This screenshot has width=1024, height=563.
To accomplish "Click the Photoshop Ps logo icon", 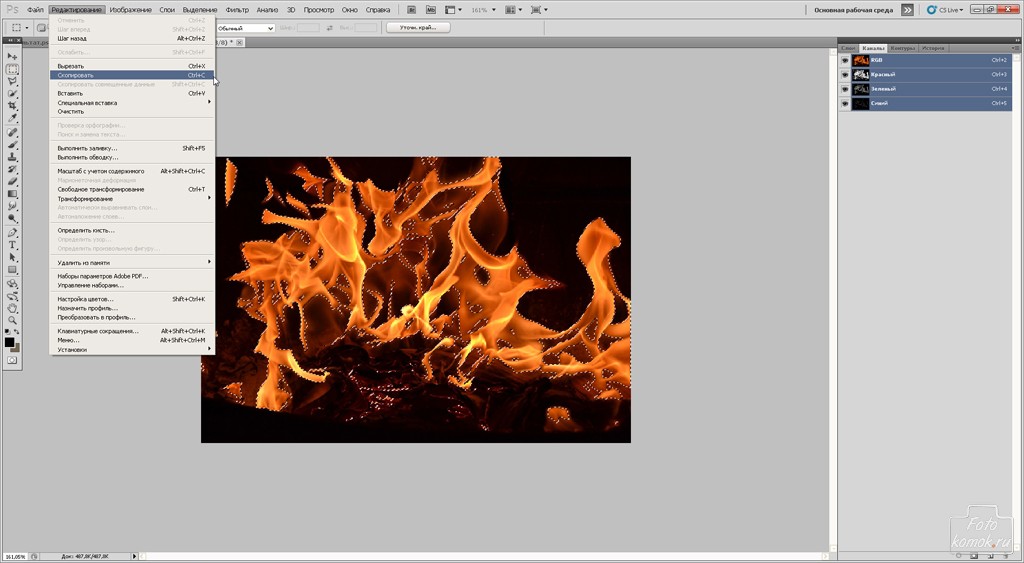I will (x=12, y=10).
